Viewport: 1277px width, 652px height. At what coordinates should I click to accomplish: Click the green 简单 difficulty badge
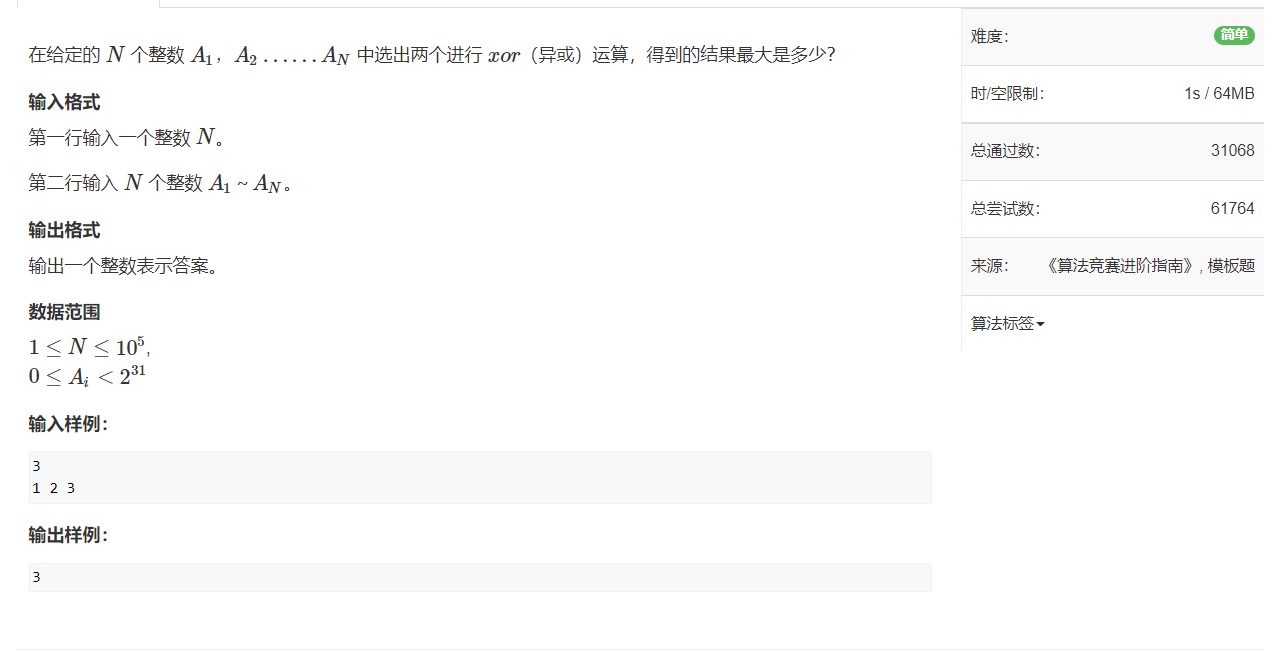[x=1234, y=35]
